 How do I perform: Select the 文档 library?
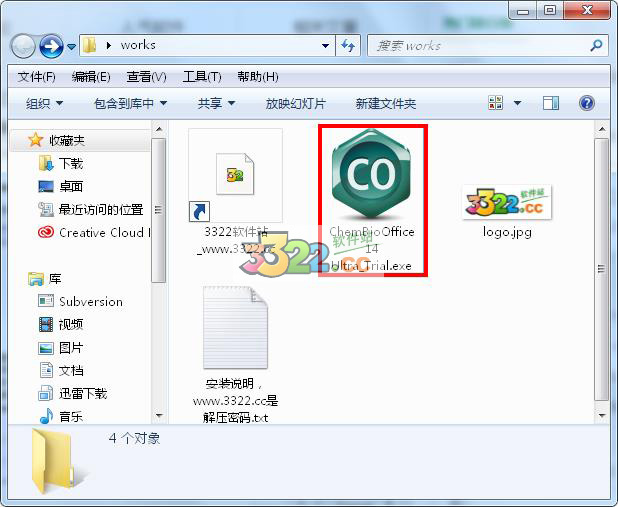coord(71,371)
